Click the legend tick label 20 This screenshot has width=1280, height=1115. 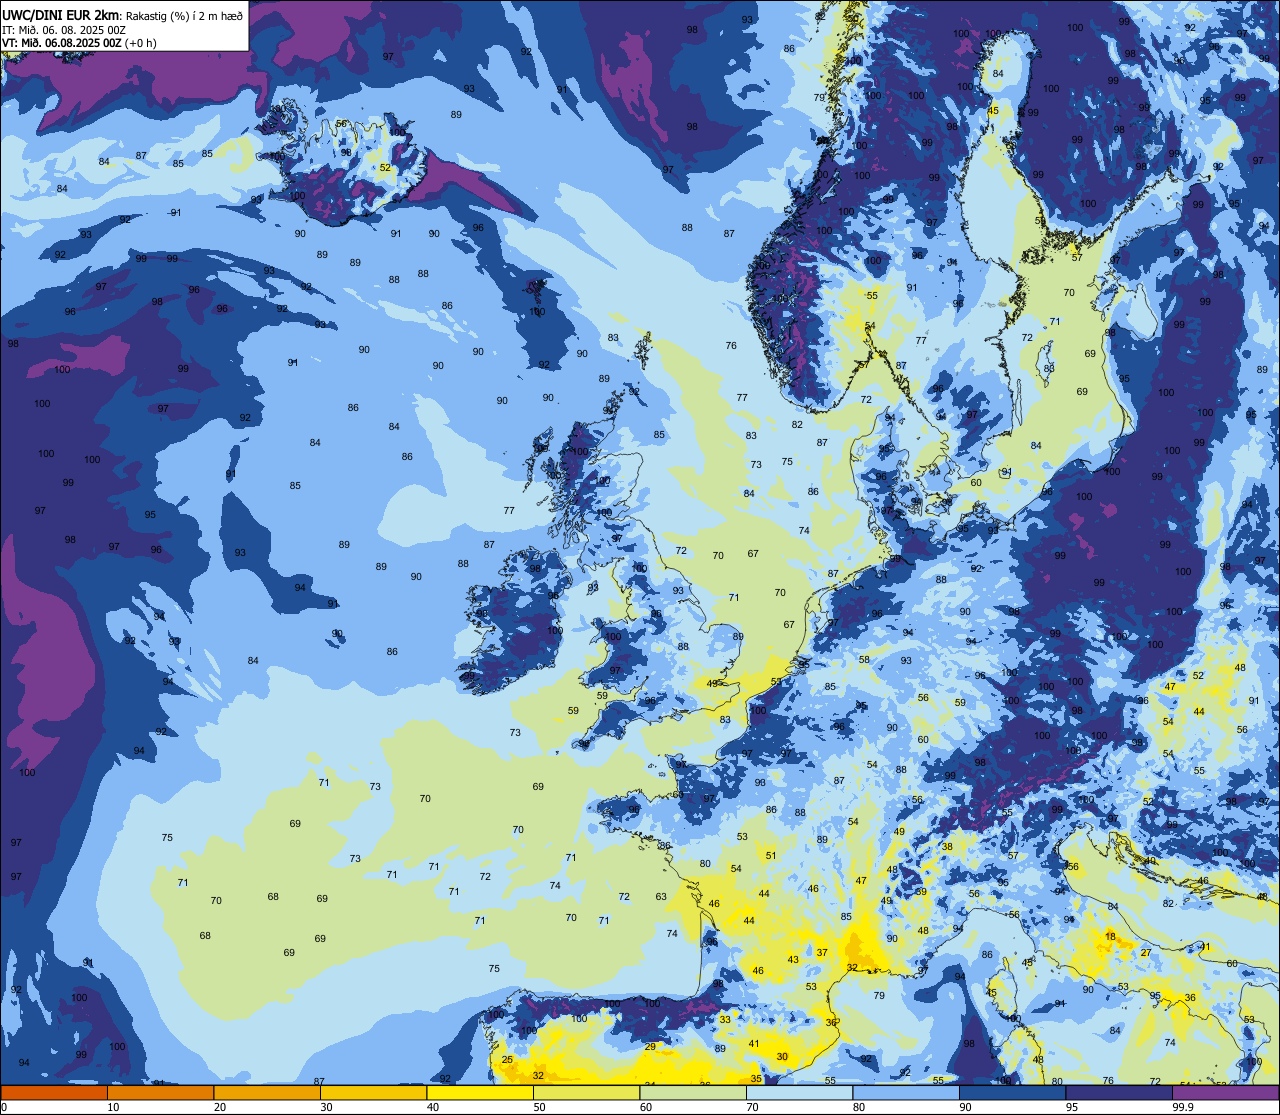pos(220,1107)
